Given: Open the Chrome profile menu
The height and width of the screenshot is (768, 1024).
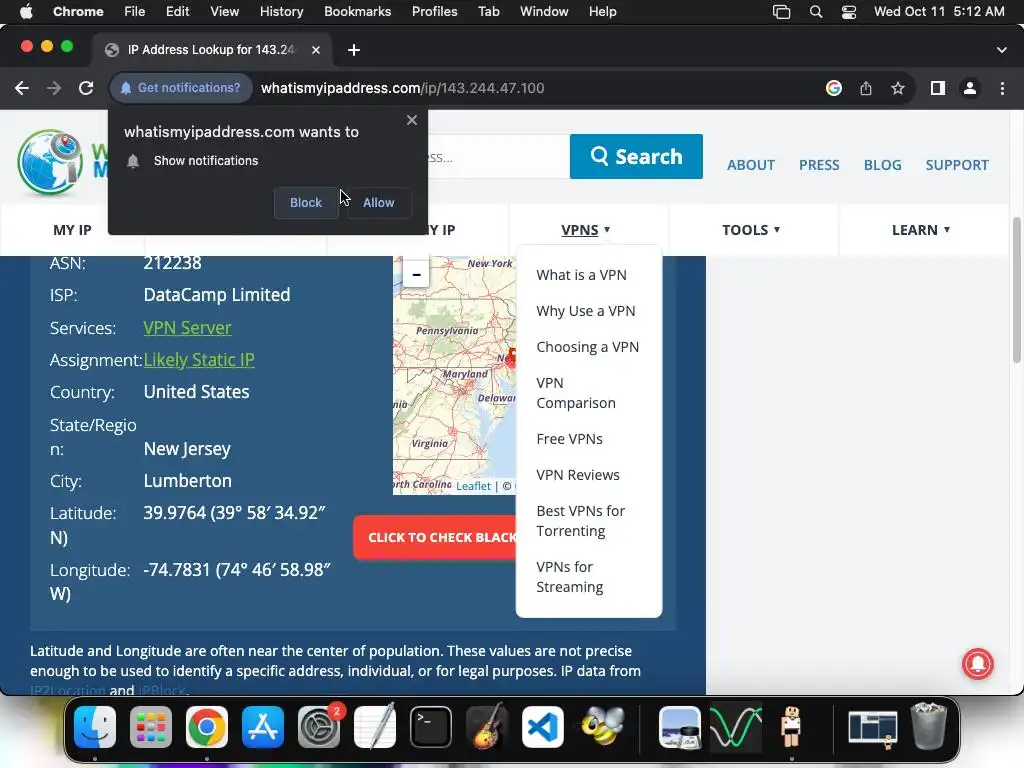Looking at the screenshot, I should coord(970,88).
